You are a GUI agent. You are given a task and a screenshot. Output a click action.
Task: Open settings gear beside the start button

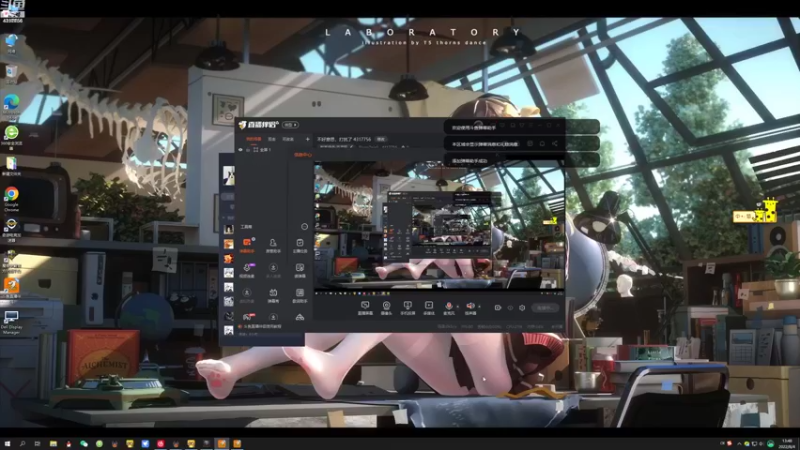pos(522,308)
